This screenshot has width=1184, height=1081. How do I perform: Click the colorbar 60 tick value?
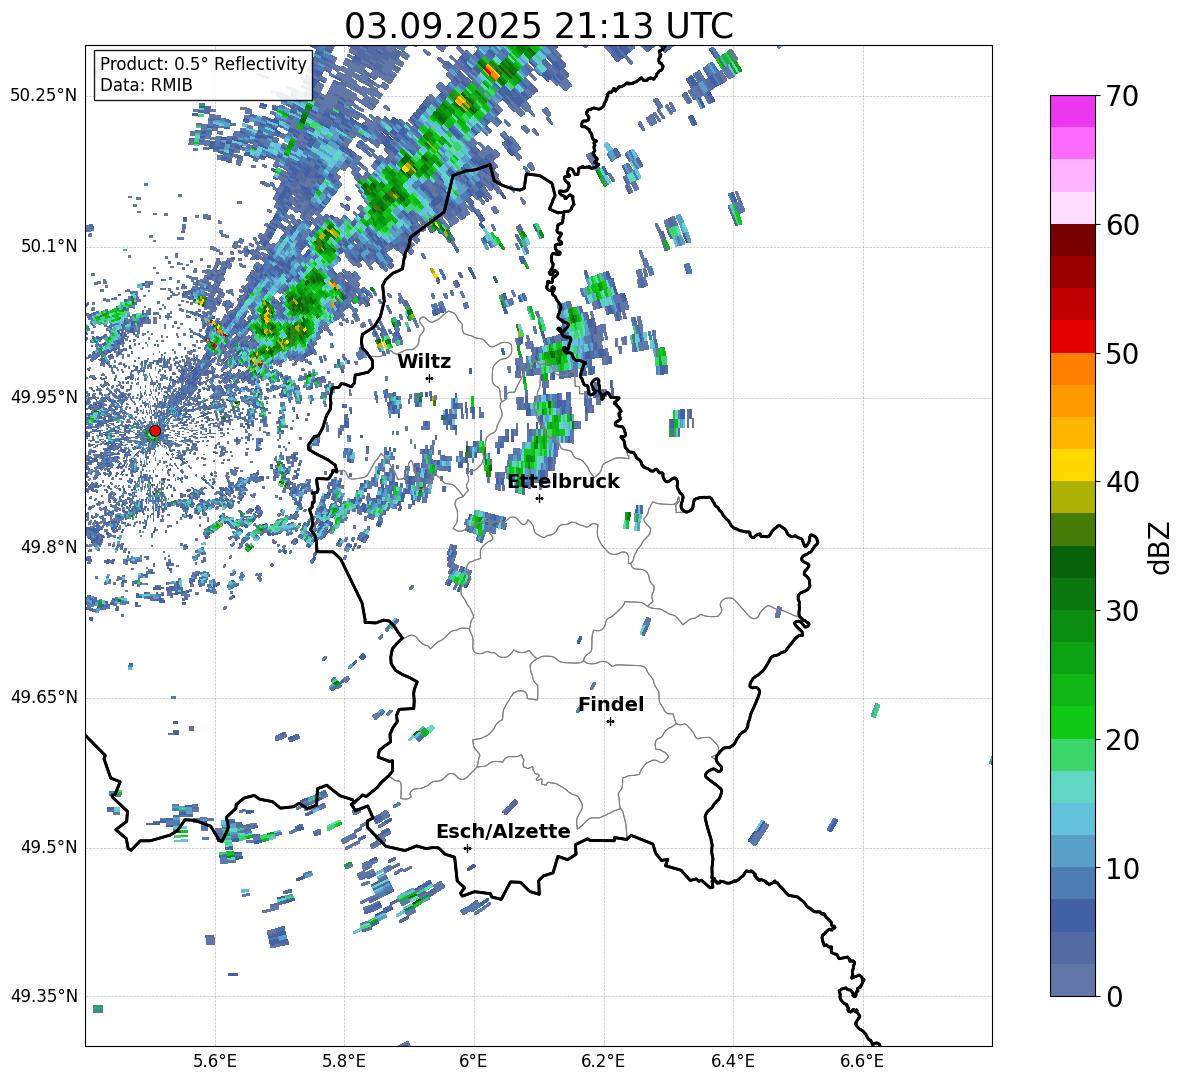(1122, 225)
